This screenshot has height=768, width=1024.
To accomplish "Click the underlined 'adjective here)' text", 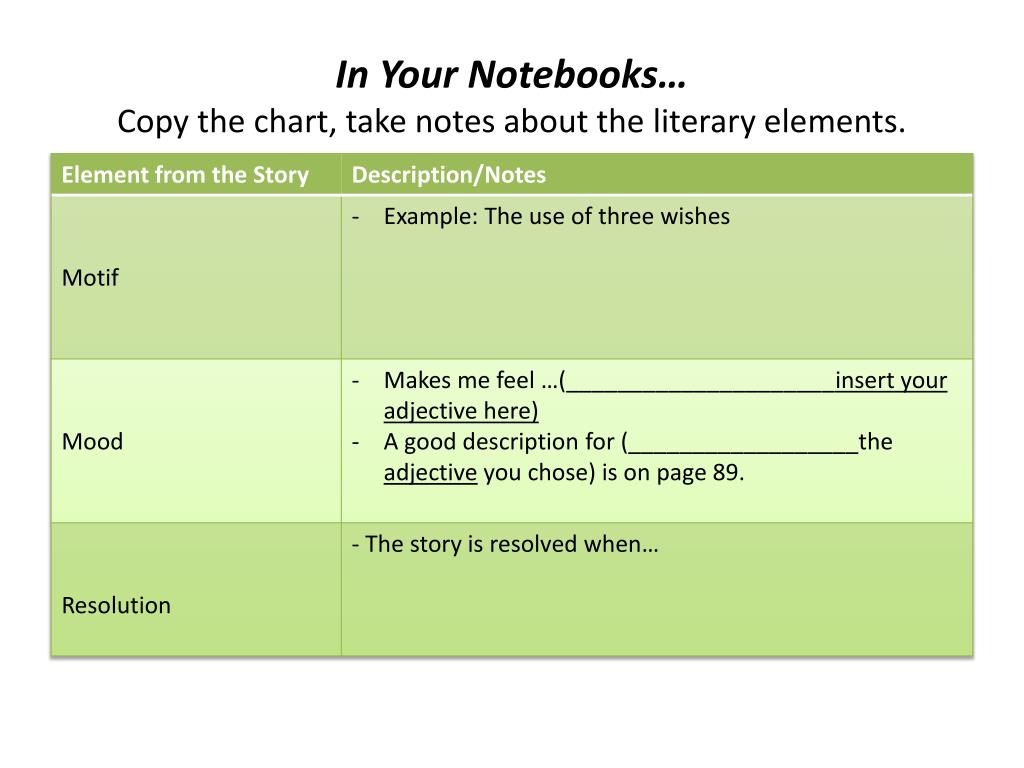I will point(461,411).
